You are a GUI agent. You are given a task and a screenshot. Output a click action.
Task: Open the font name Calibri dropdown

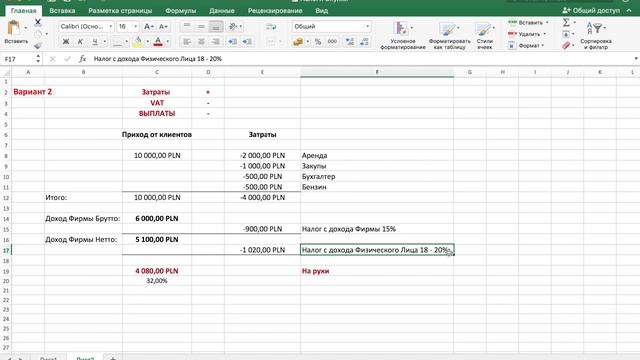[x=110, y=27]
